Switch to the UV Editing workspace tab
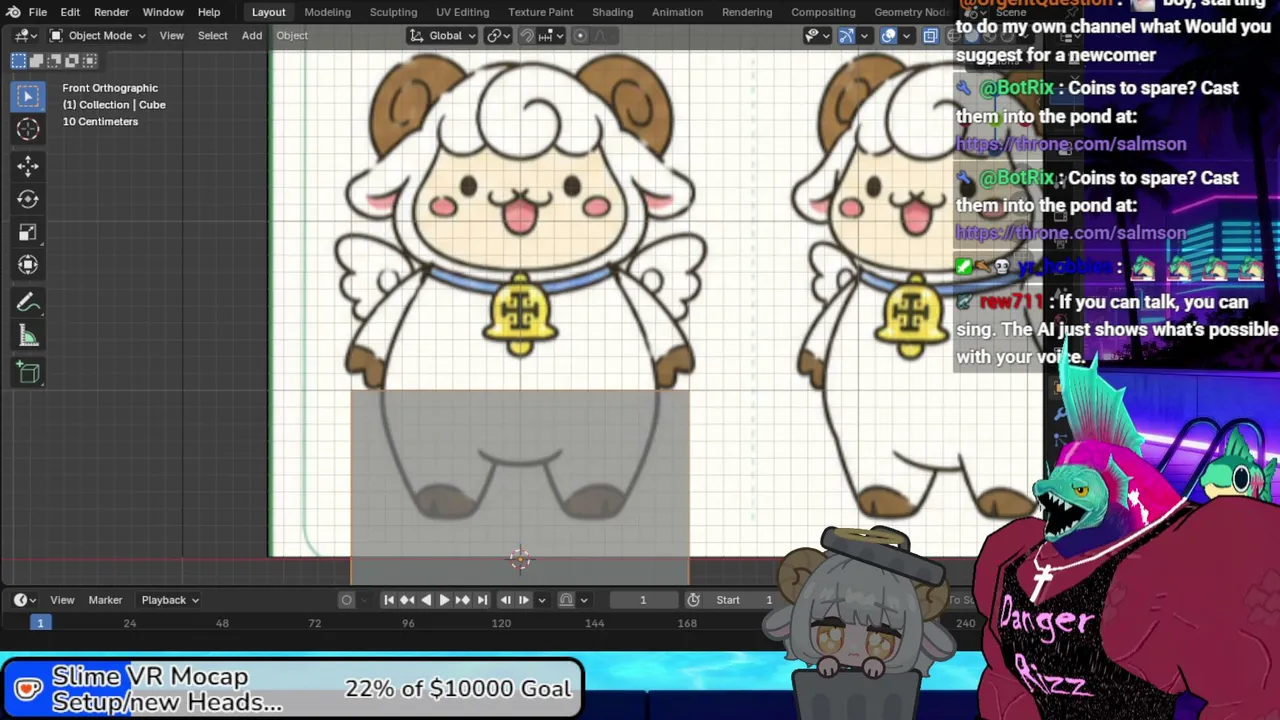Screen dimensions: 1280x720 pyautogui.click(x=463, y=12)
